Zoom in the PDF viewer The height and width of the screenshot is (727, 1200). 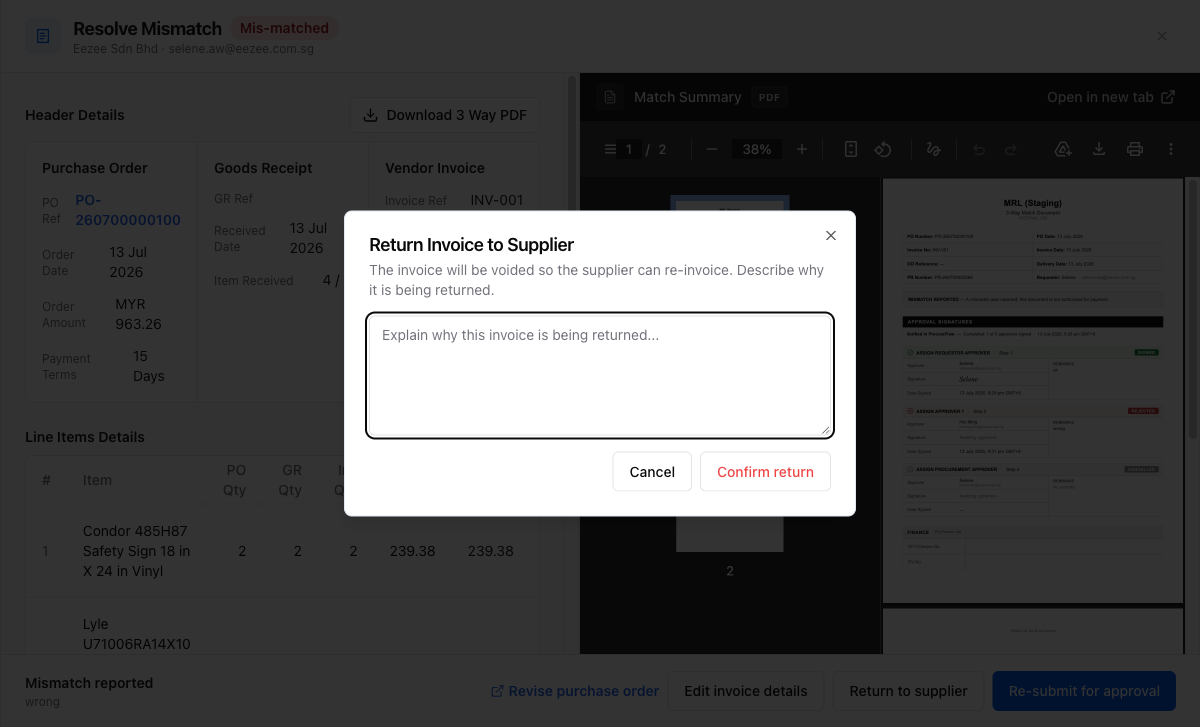click(802, 150)
